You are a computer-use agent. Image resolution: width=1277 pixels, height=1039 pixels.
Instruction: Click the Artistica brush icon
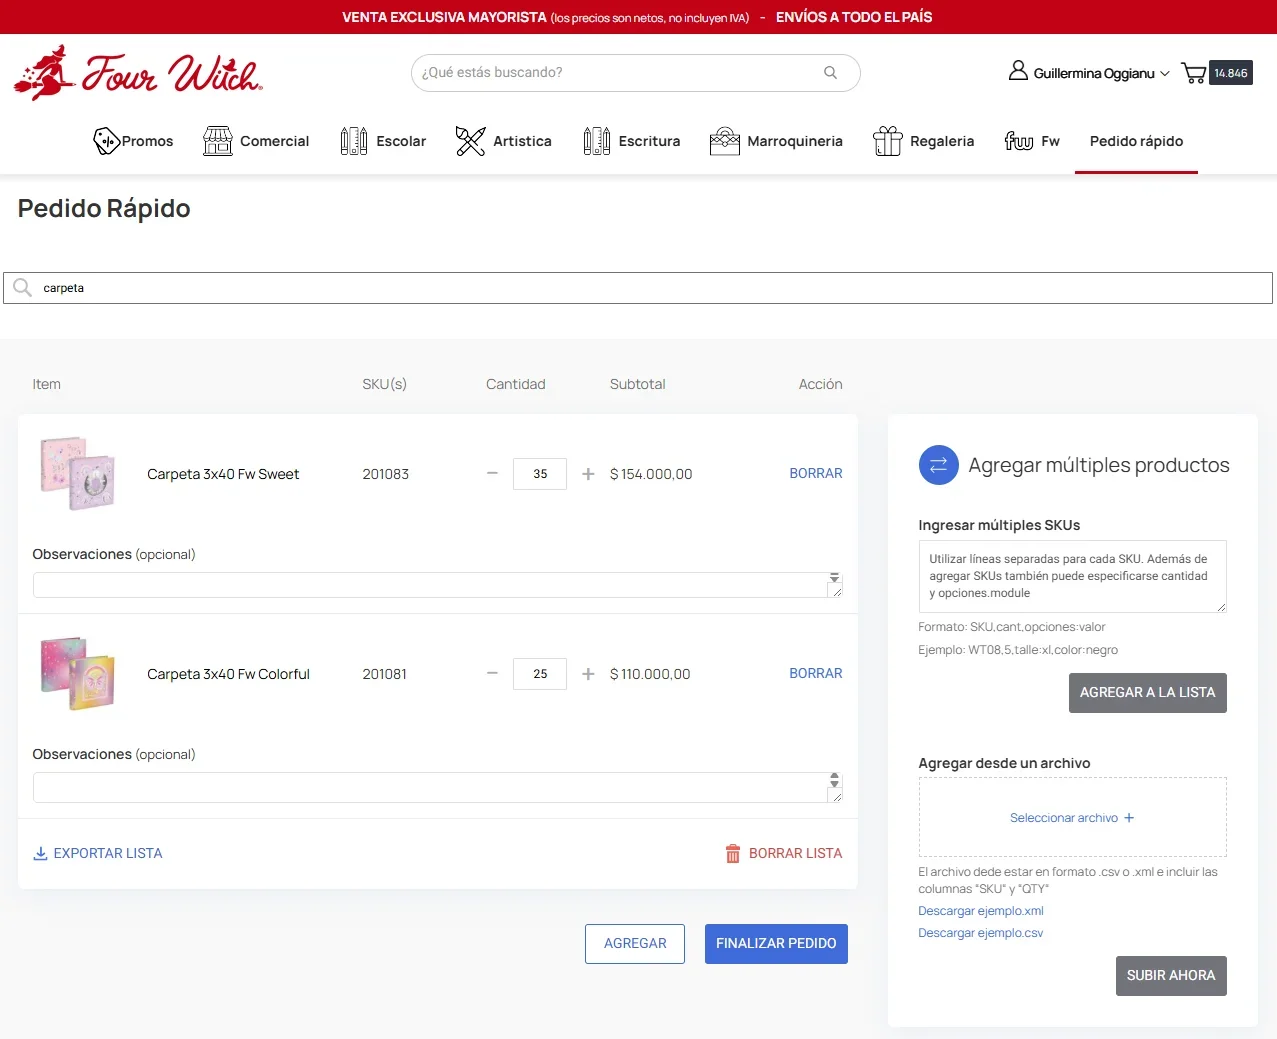coord(470,141)
